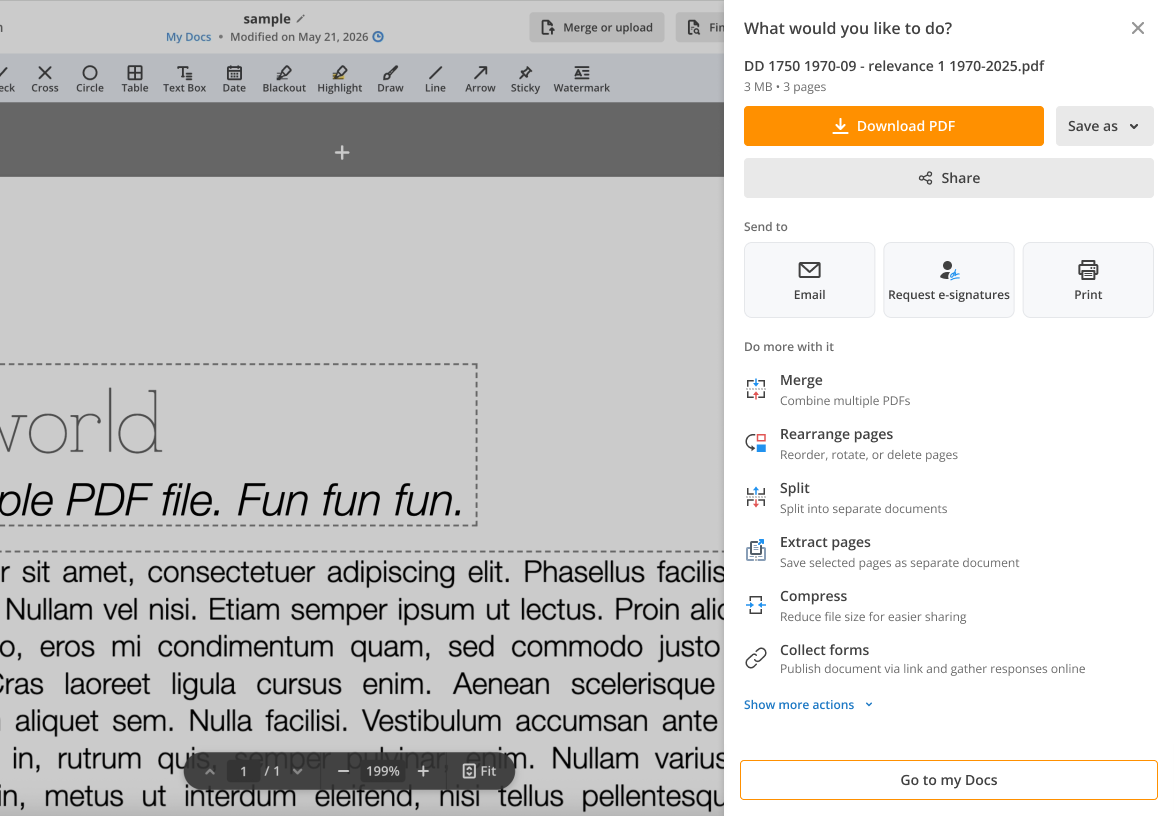Select the Line tool
This screenshot has height=816, width=1174.
(x=435, y=79)
